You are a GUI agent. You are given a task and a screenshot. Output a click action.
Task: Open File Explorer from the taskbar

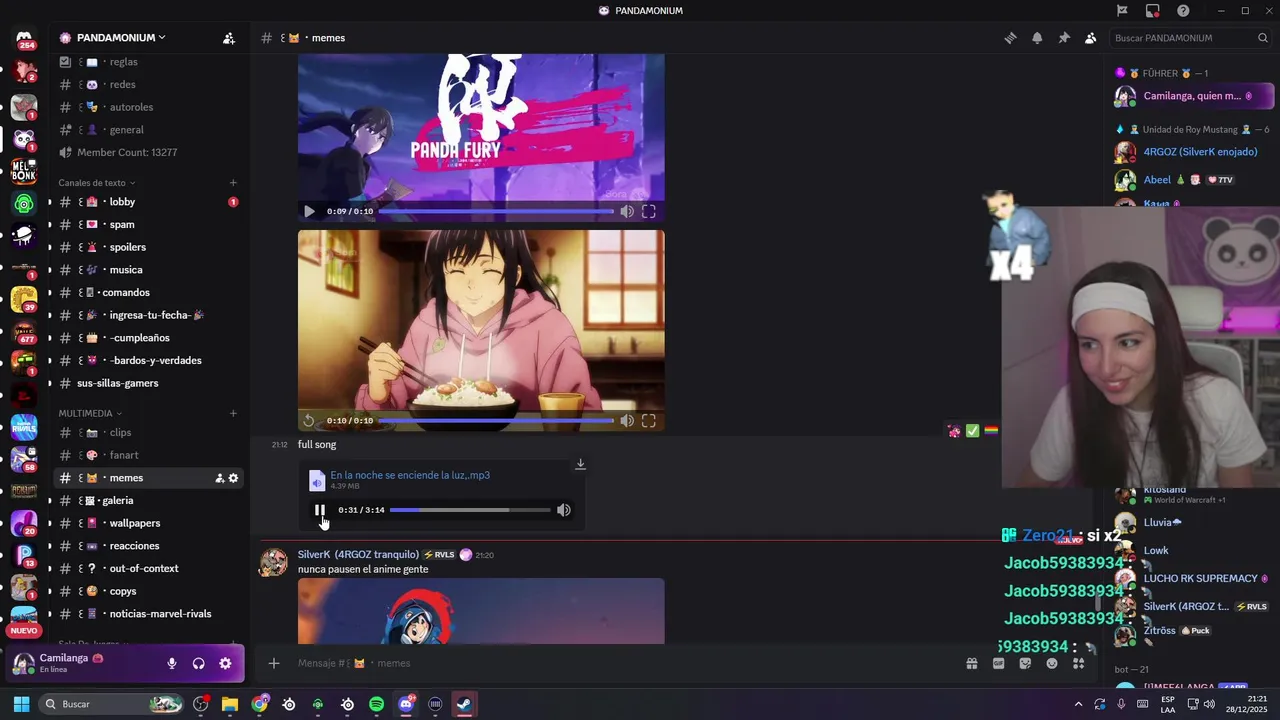click(230, 704)
